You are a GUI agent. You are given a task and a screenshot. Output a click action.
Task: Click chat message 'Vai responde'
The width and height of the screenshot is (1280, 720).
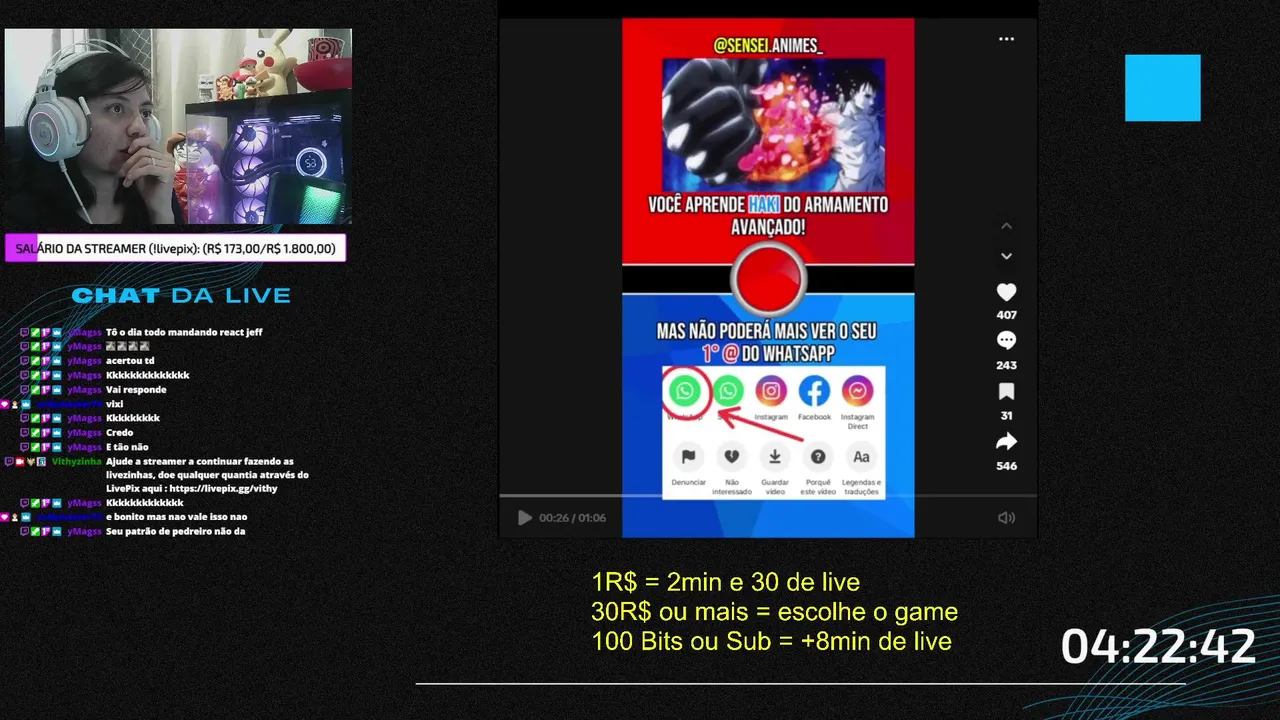(x=136, y=389)
